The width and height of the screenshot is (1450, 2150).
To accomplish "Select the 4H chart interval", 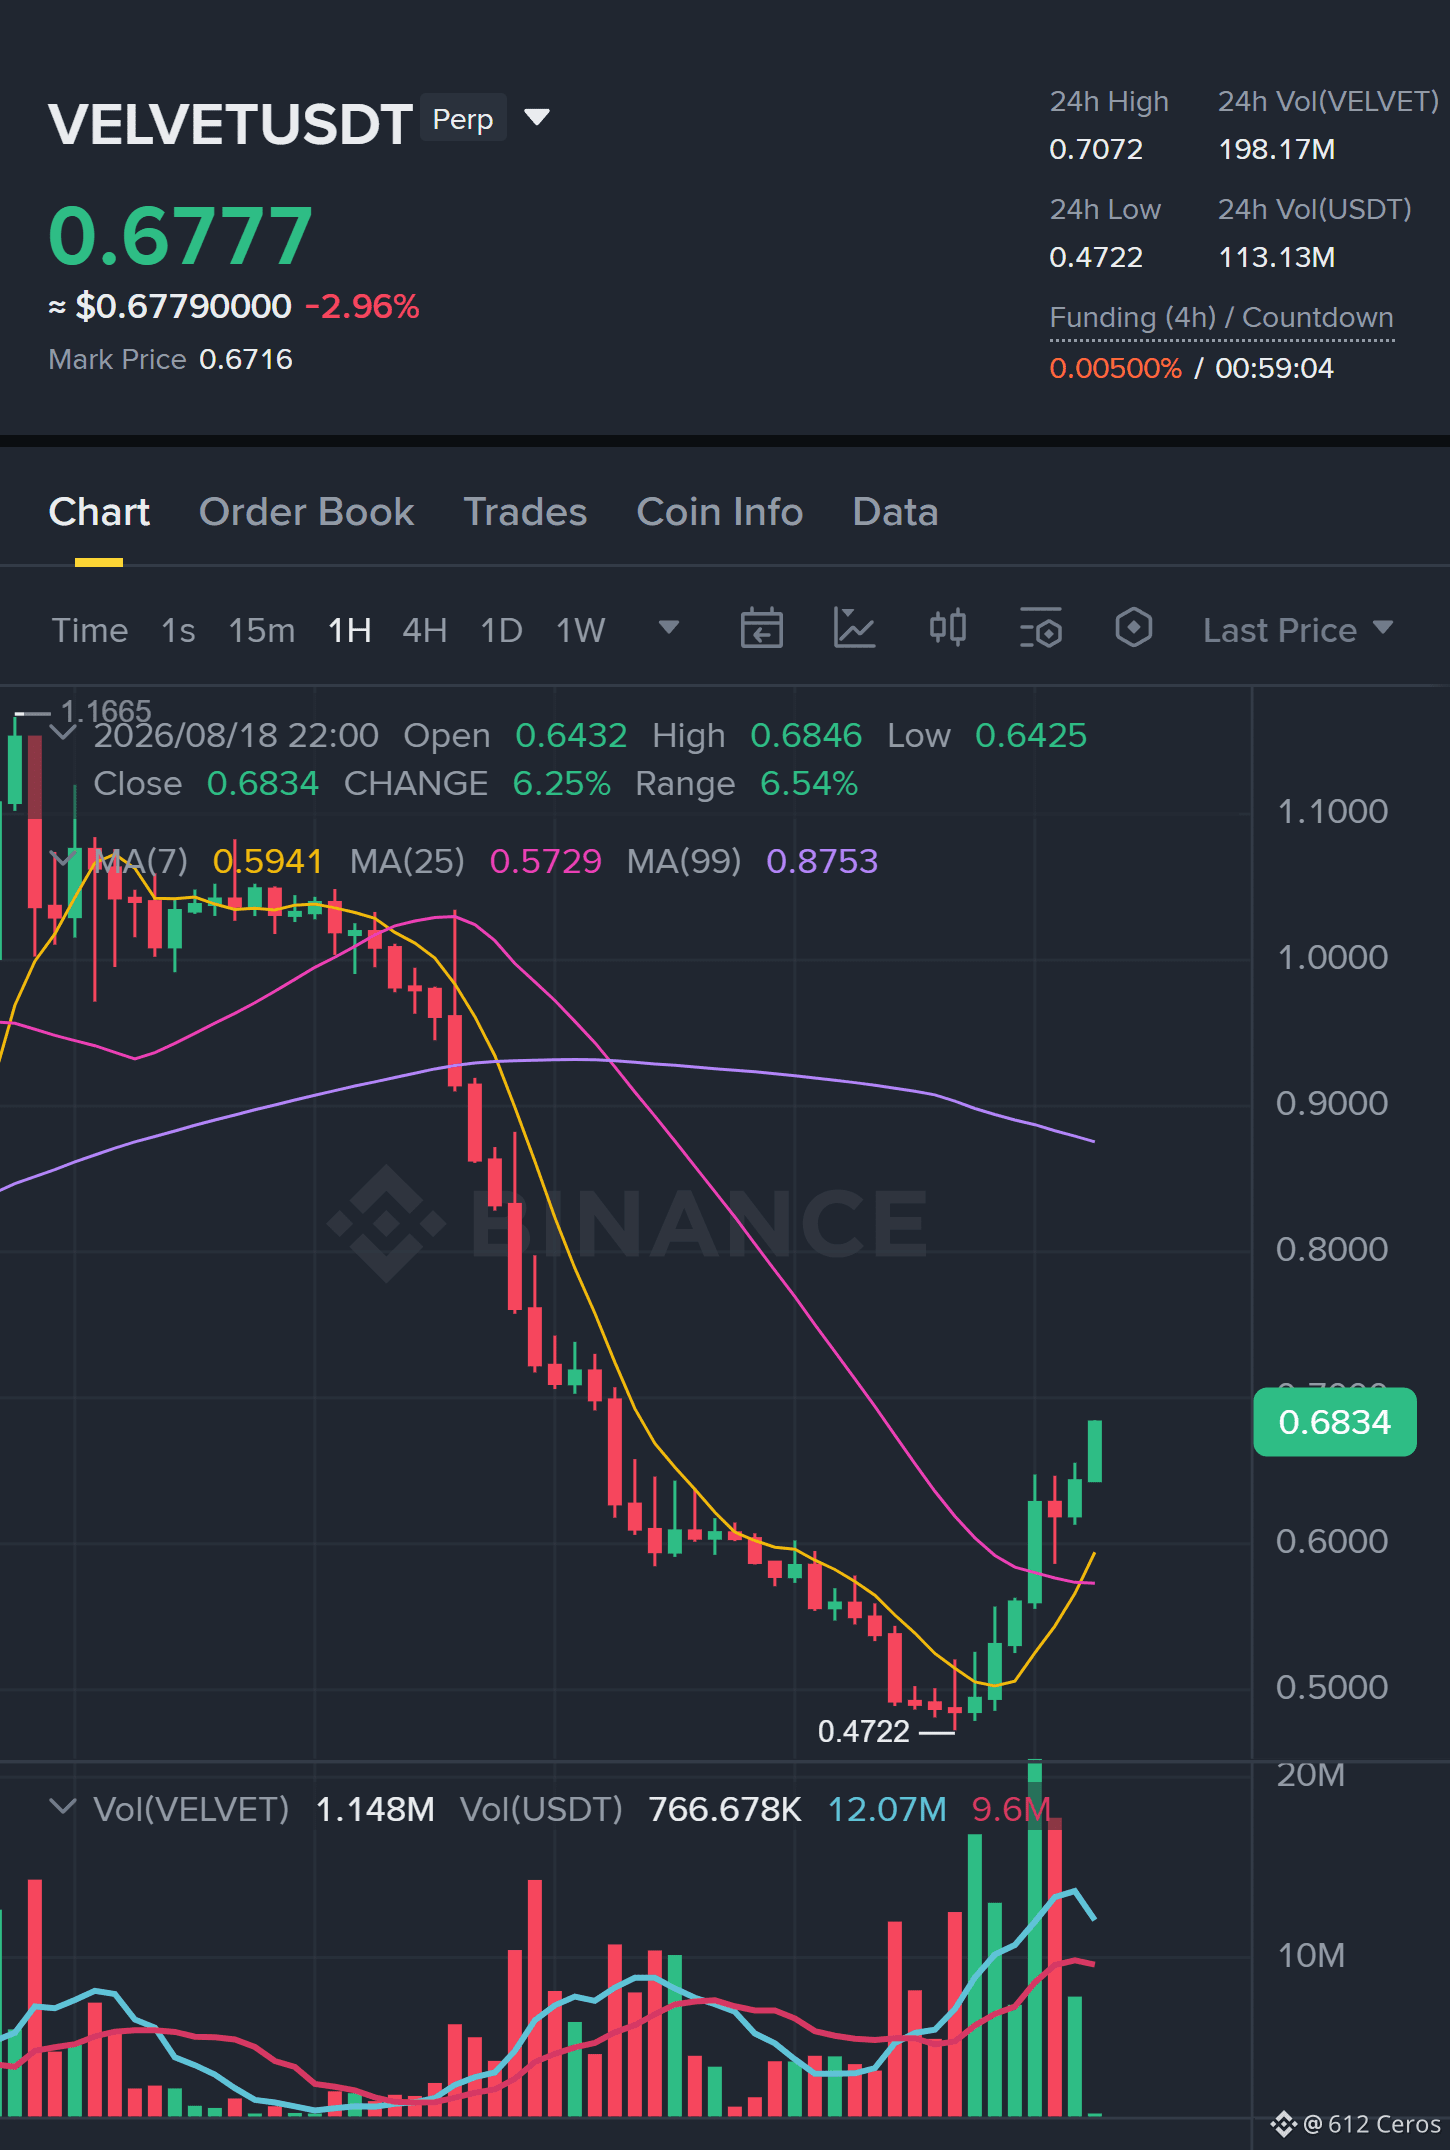I will [425, 630].
